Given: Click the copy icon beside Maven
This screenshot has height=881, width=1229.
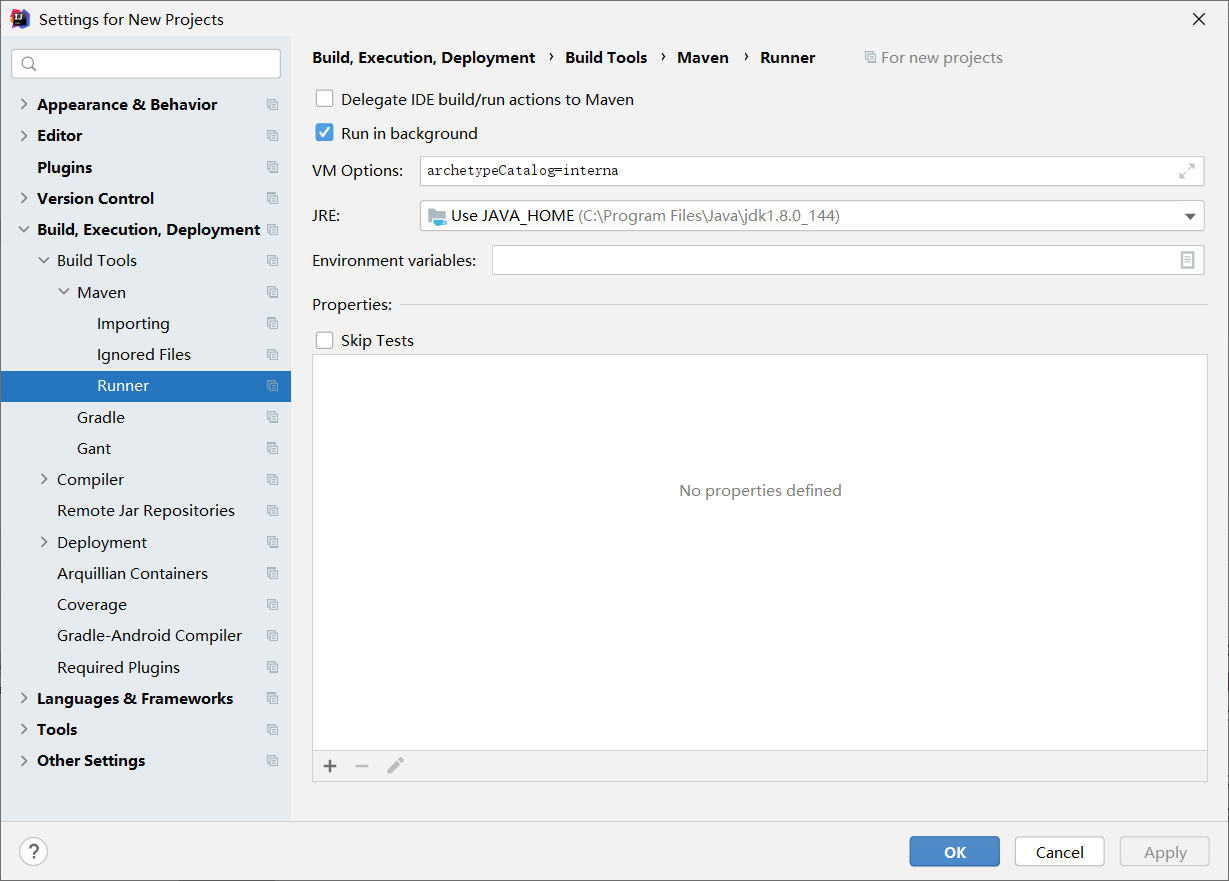Looking at the screenshot, I should point(272,292).
